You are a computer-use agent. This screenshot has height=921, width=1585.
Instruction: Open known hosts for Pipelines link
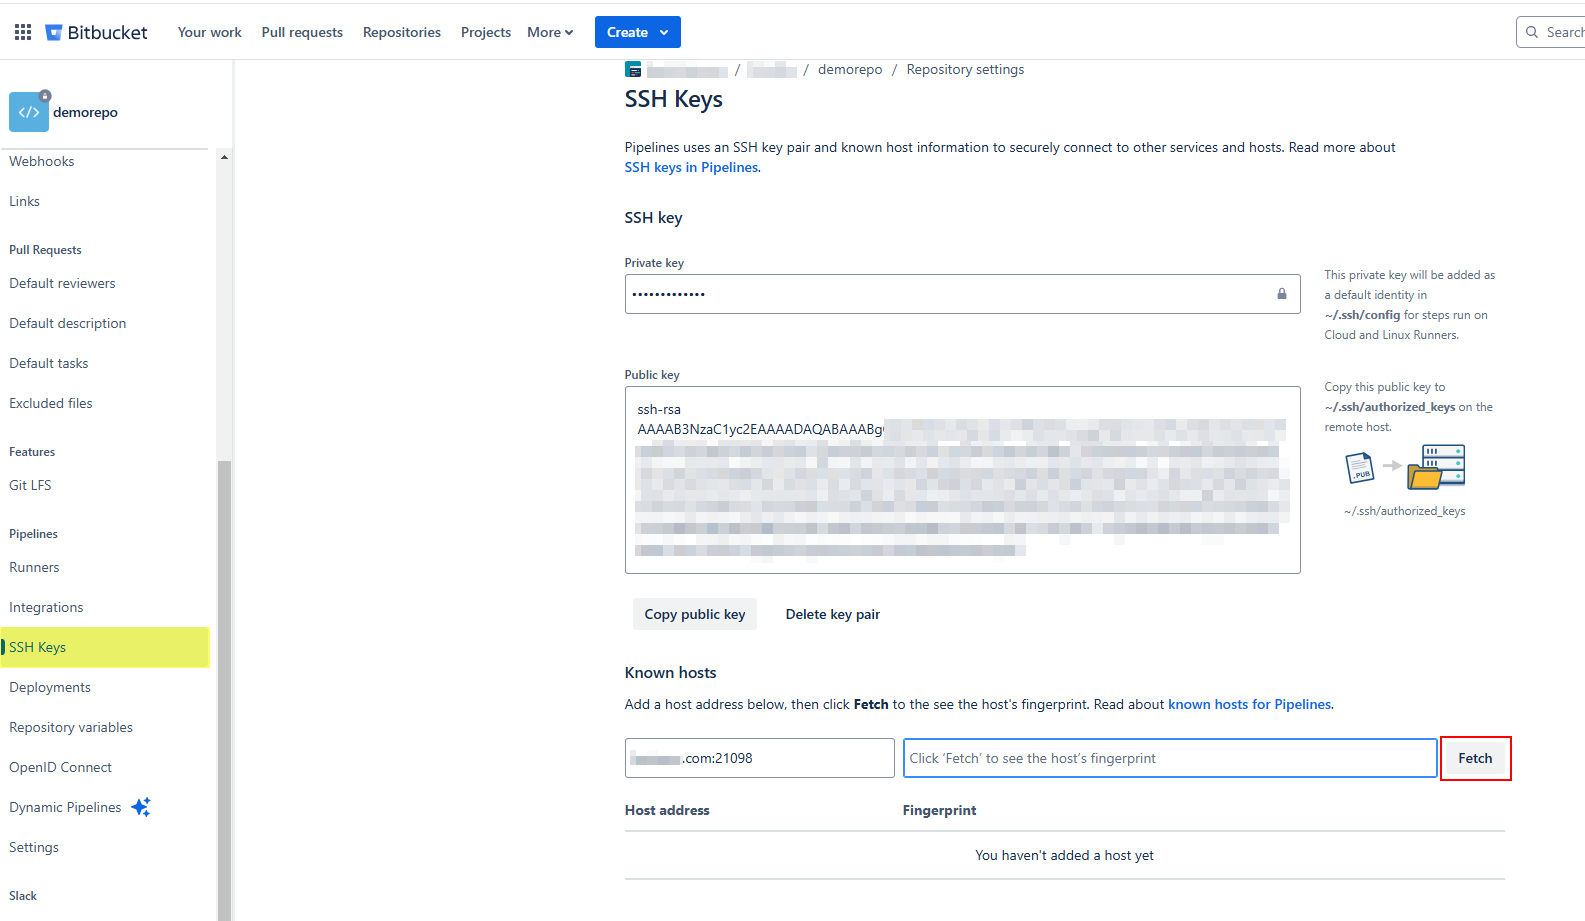1249,704
